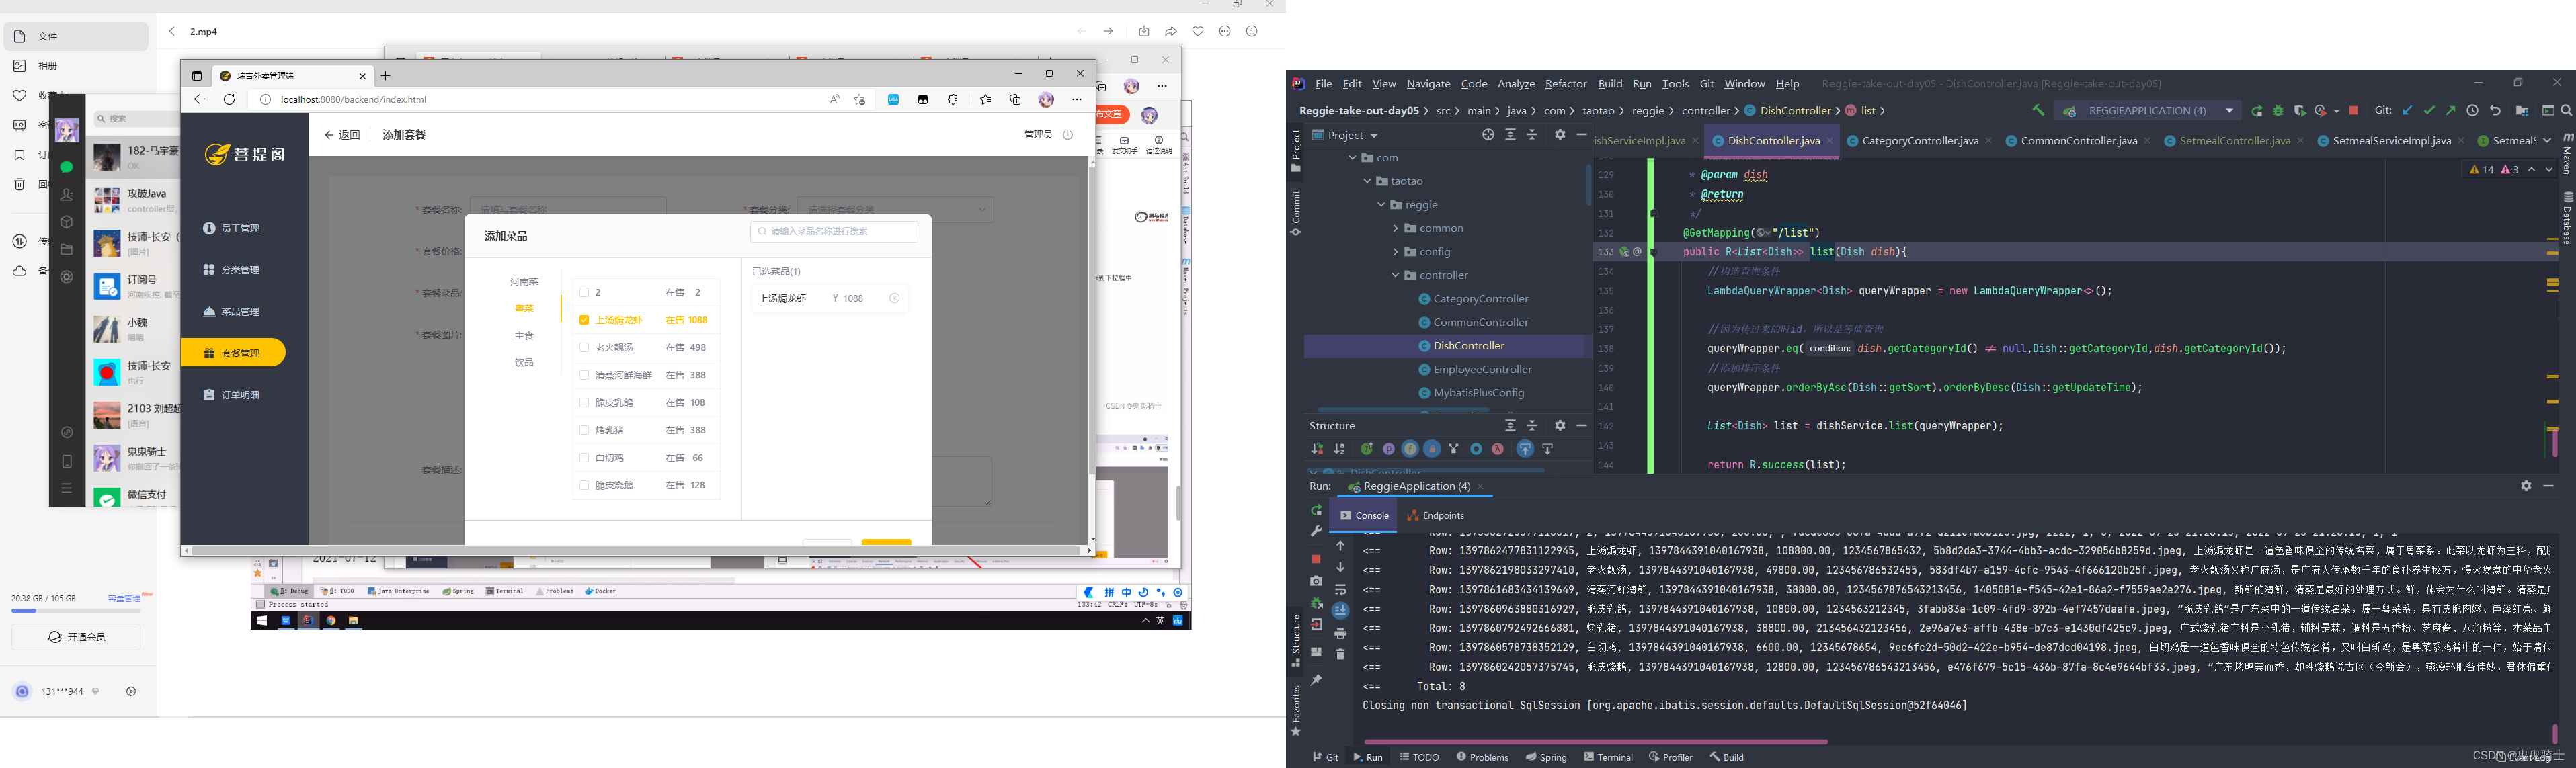Click dish search field in 添加菜品 dialog
This screenshot has width=2576, height=768.
click(x=834, y=231)
